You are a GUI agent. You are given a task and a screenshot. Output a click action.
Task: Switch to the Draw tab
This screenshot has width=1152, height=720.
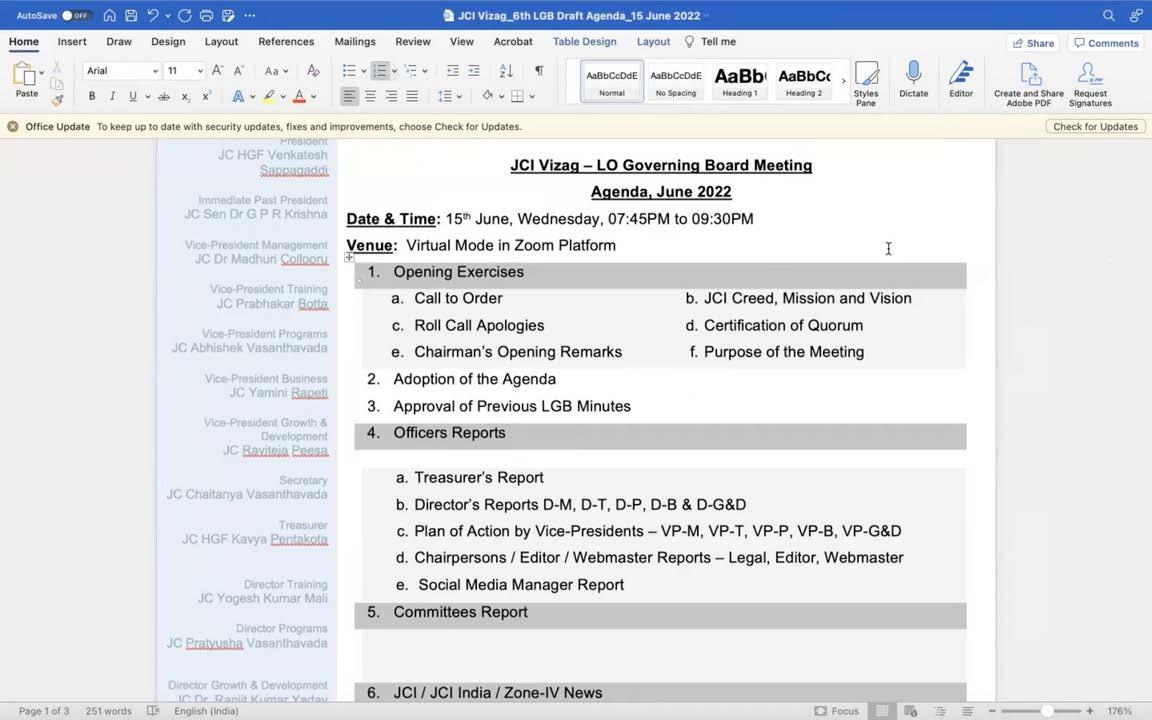click(119, 42)
